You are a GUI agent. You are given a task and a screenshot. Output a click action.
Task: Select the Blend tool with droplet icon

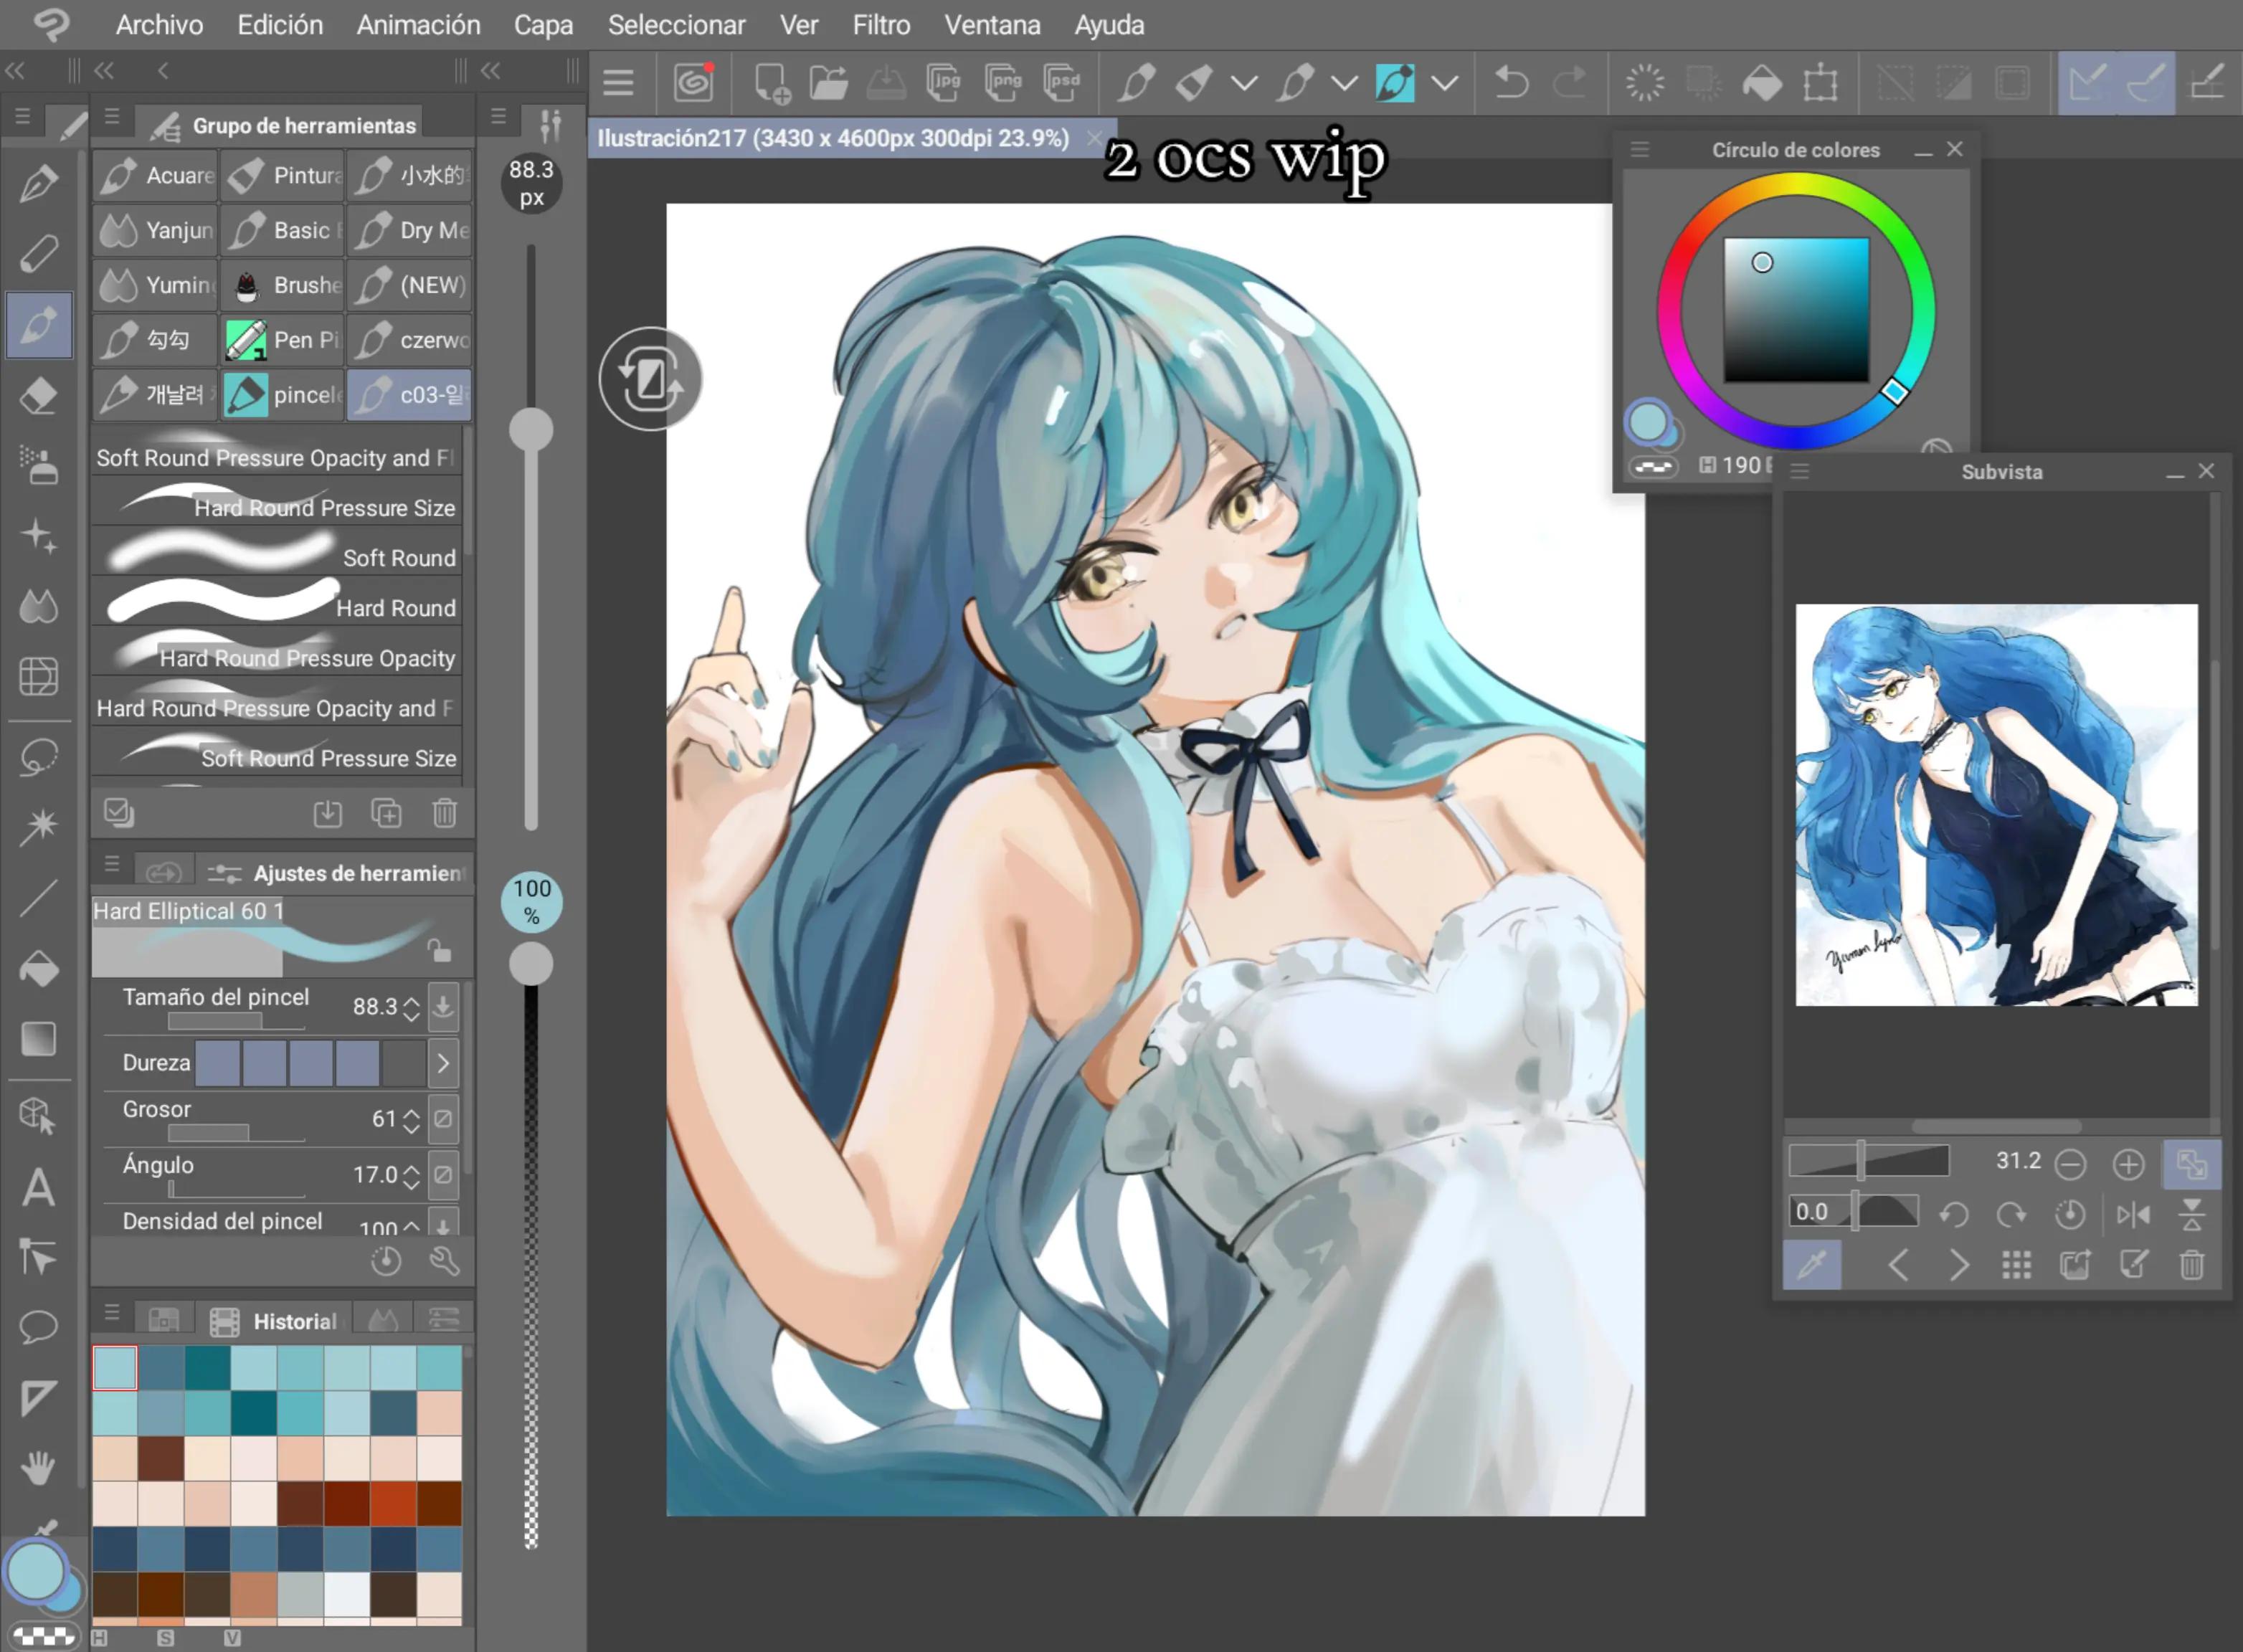click(39, 606)
